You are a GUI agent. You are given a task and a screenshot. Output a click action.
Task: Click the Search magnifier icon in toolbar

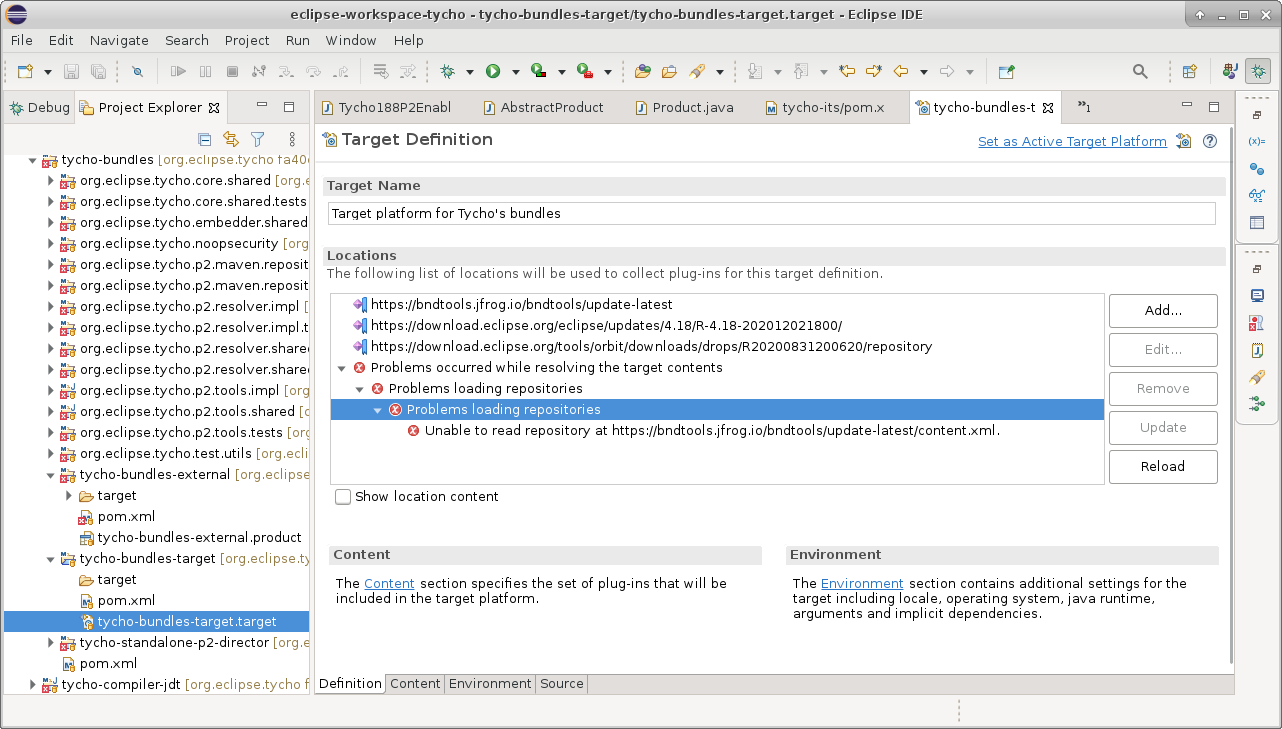point(1140,71)
